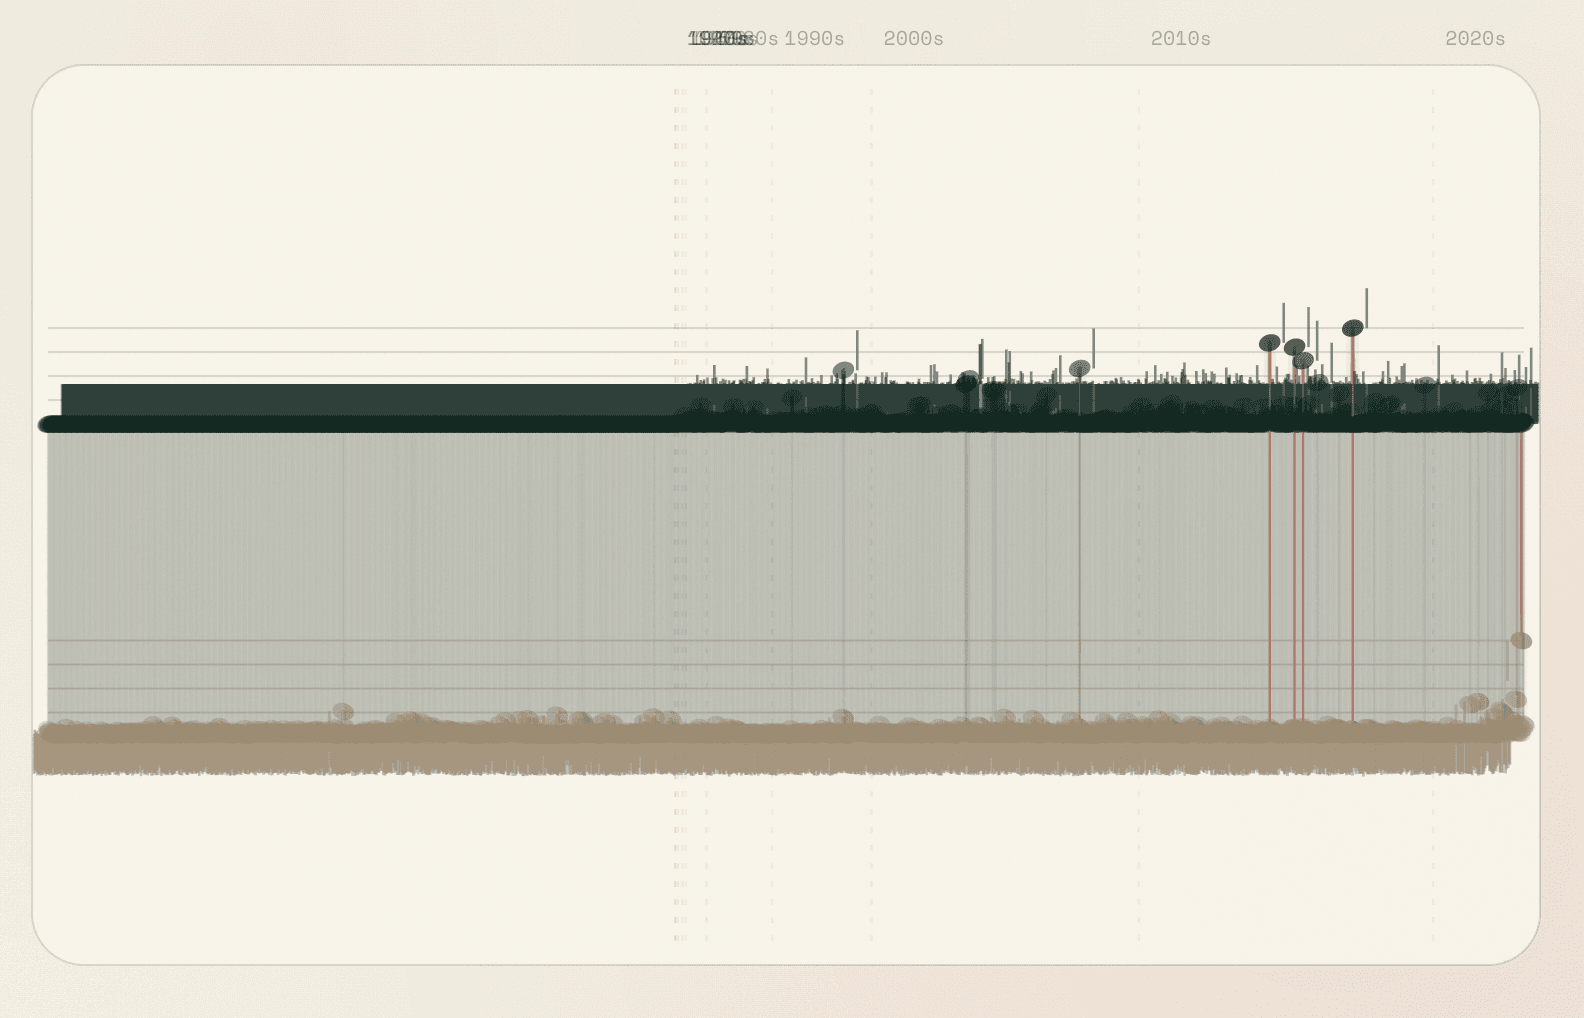Select the dark oval marker just before 2010s
The image size is (1584, 1018).
pyautogui.click(x=1079, y=369)
